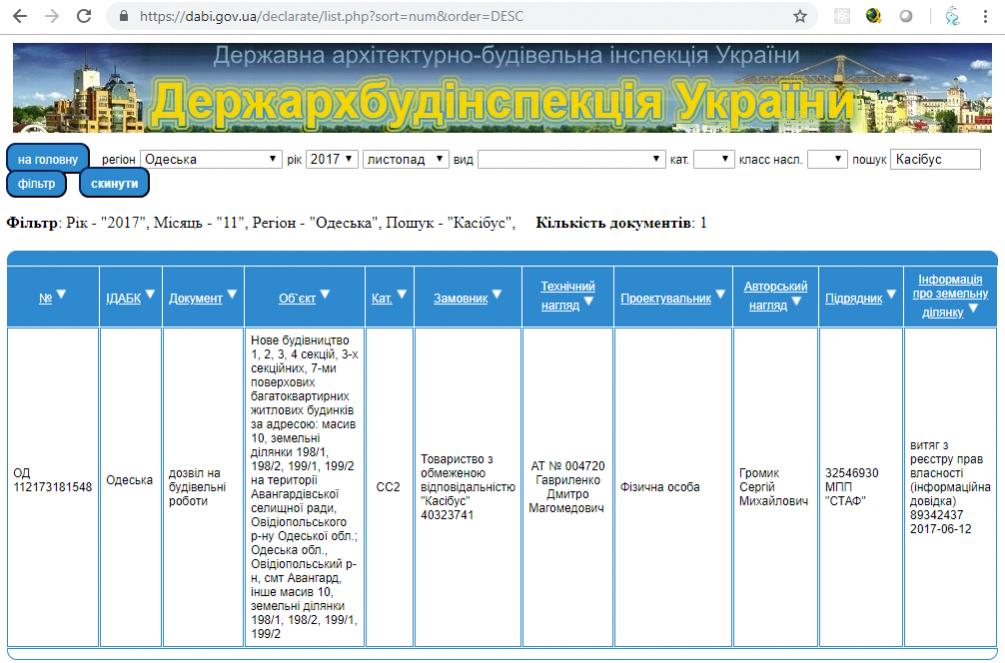1005x663 pixels.
Task: Expand the класс насл. dropdown
Action: point(827,159)
